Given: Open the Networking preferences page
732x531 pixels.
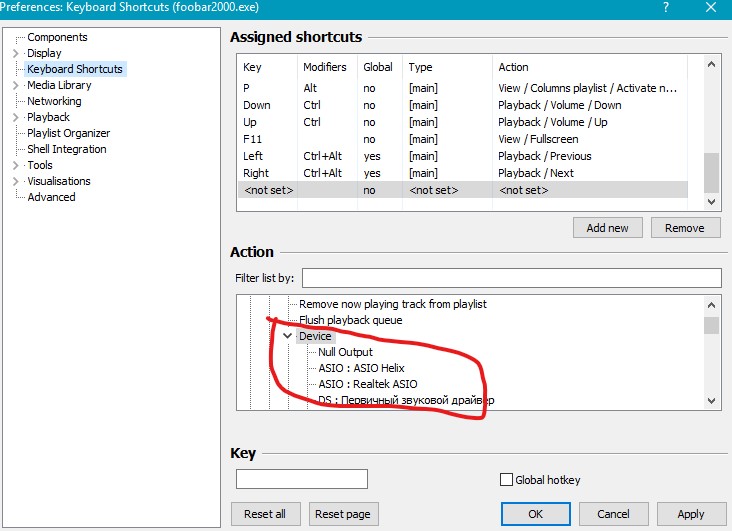Looking at the screenshot, I should pos(54,101).
